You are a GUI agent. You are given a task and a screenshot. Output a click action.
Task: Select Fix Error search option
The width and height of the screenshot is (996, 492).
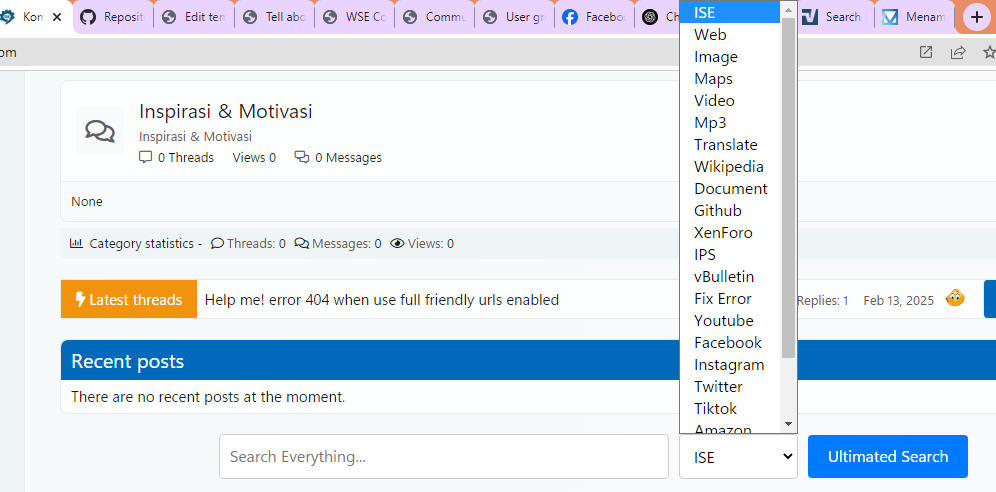(x=730, y=298)
